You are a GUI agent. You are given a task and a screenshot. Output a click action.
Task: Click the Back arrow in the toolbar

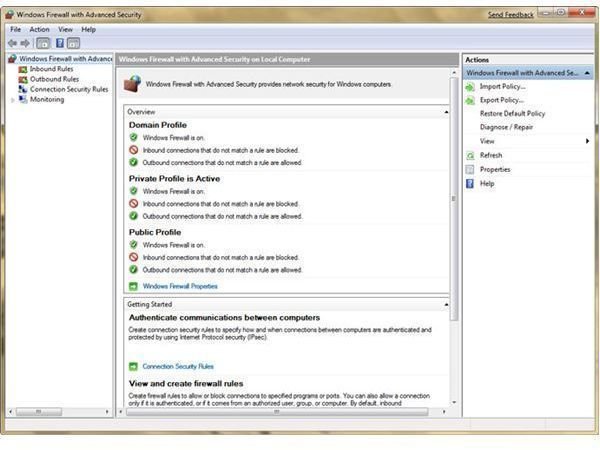click(13, 43)
